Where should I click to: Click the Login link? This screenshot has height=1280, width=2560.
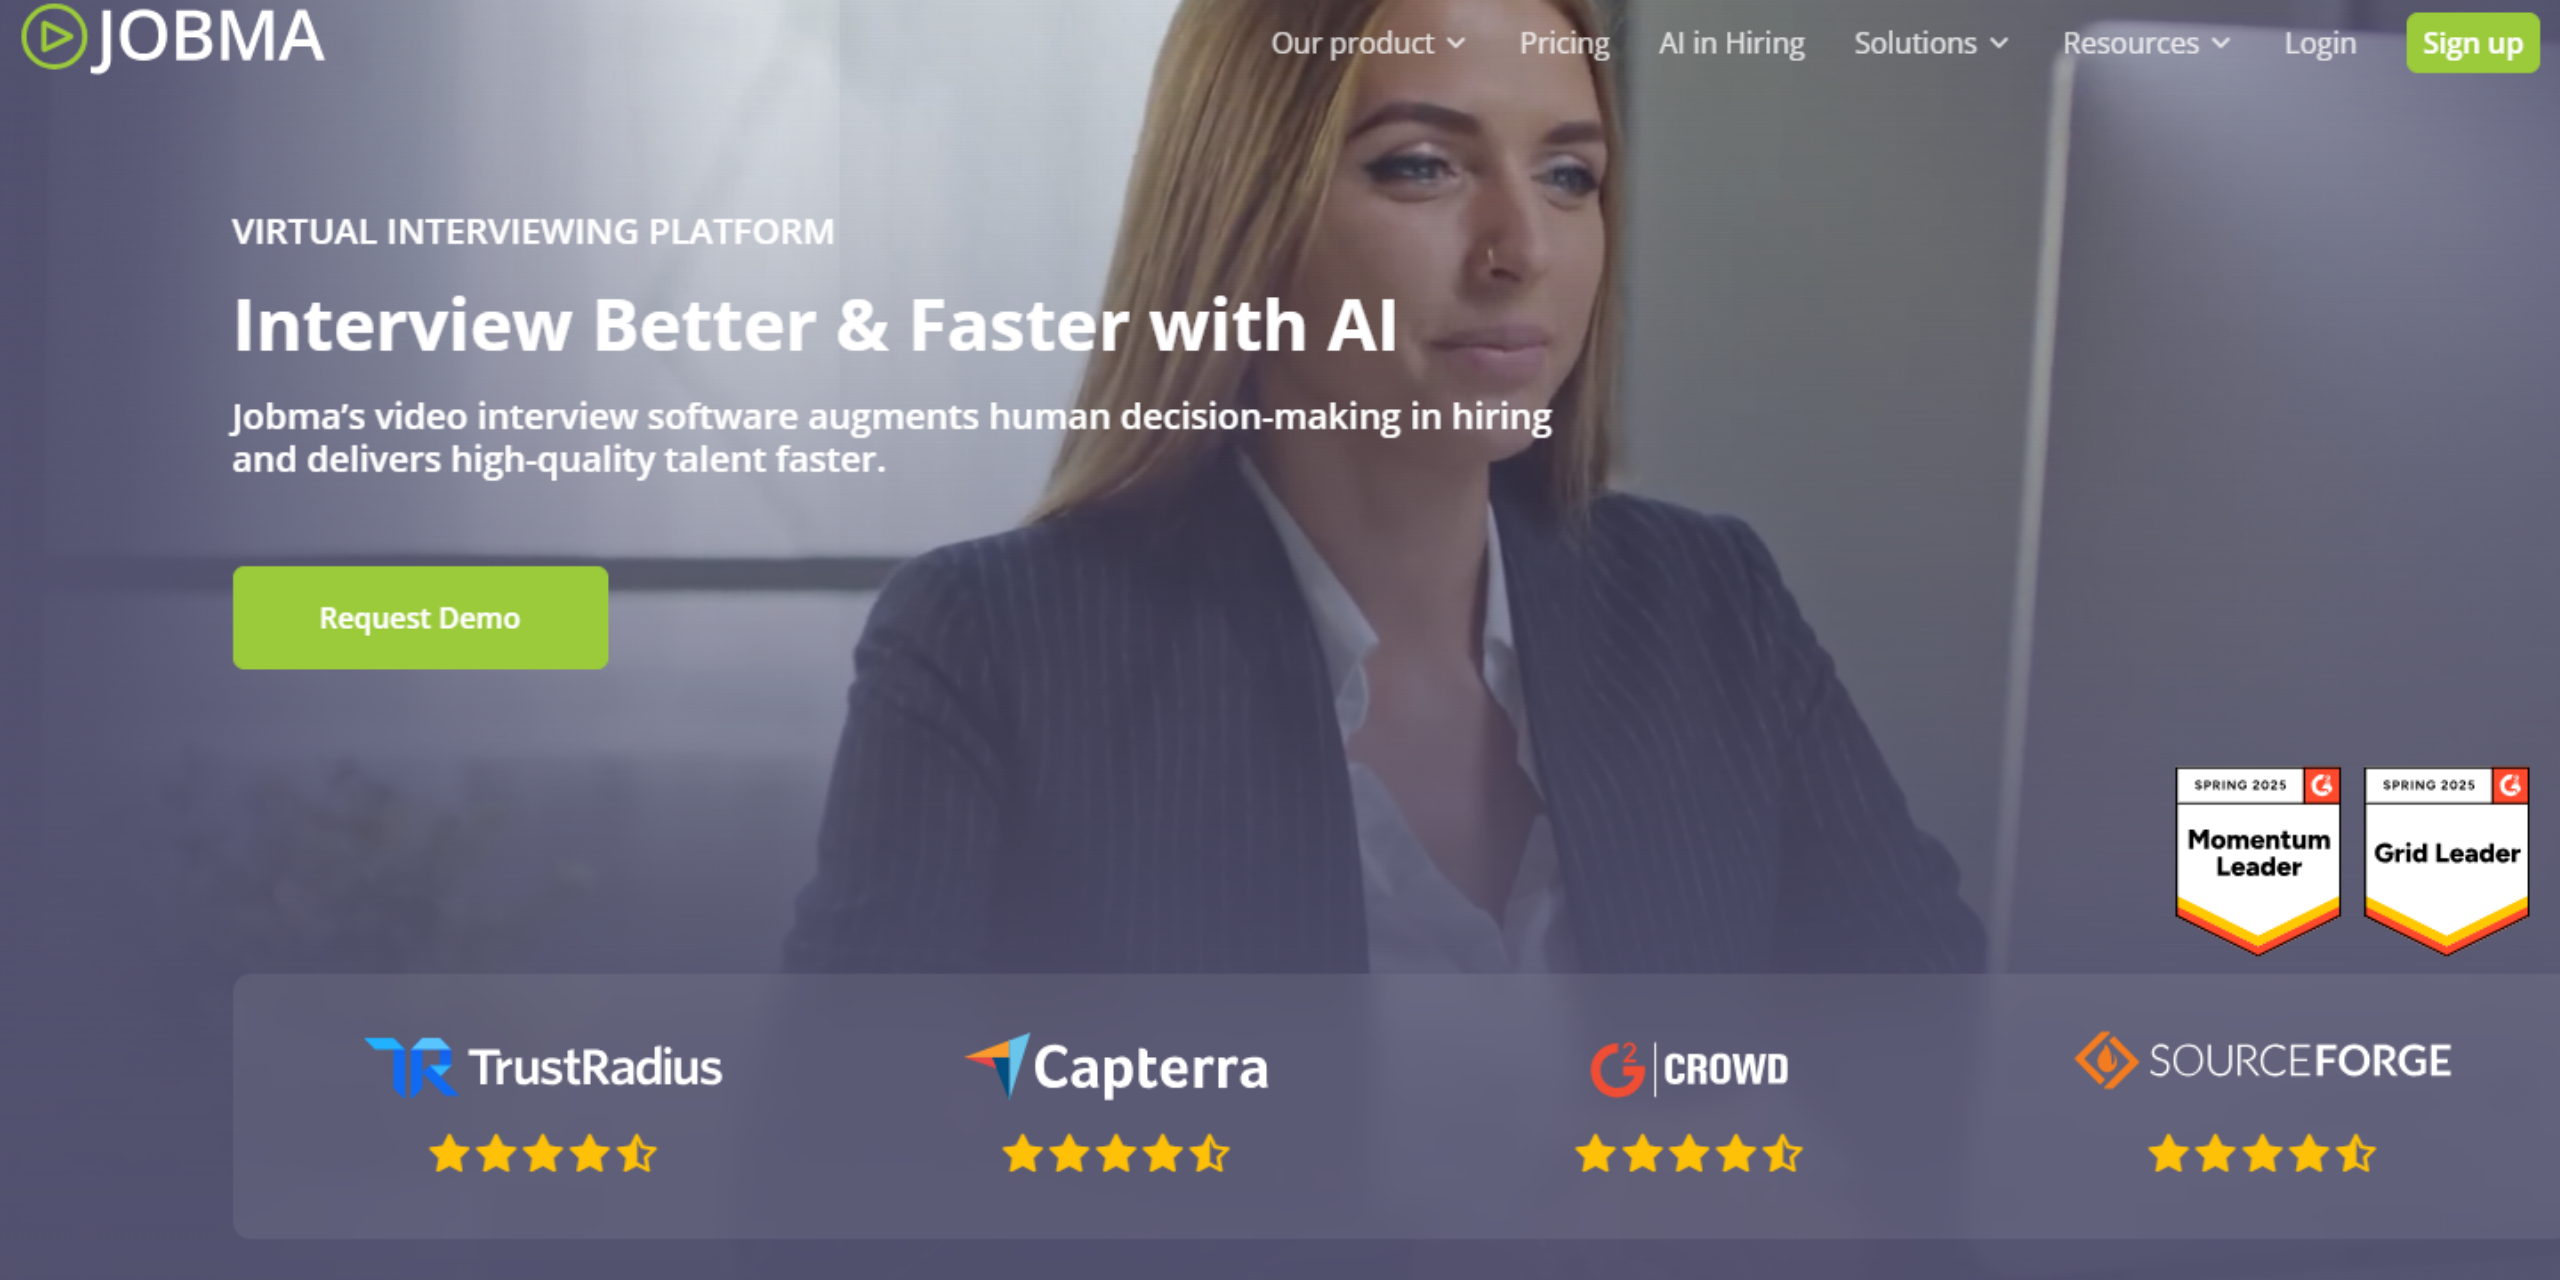pyautogui.click(x=2320, y=43)
